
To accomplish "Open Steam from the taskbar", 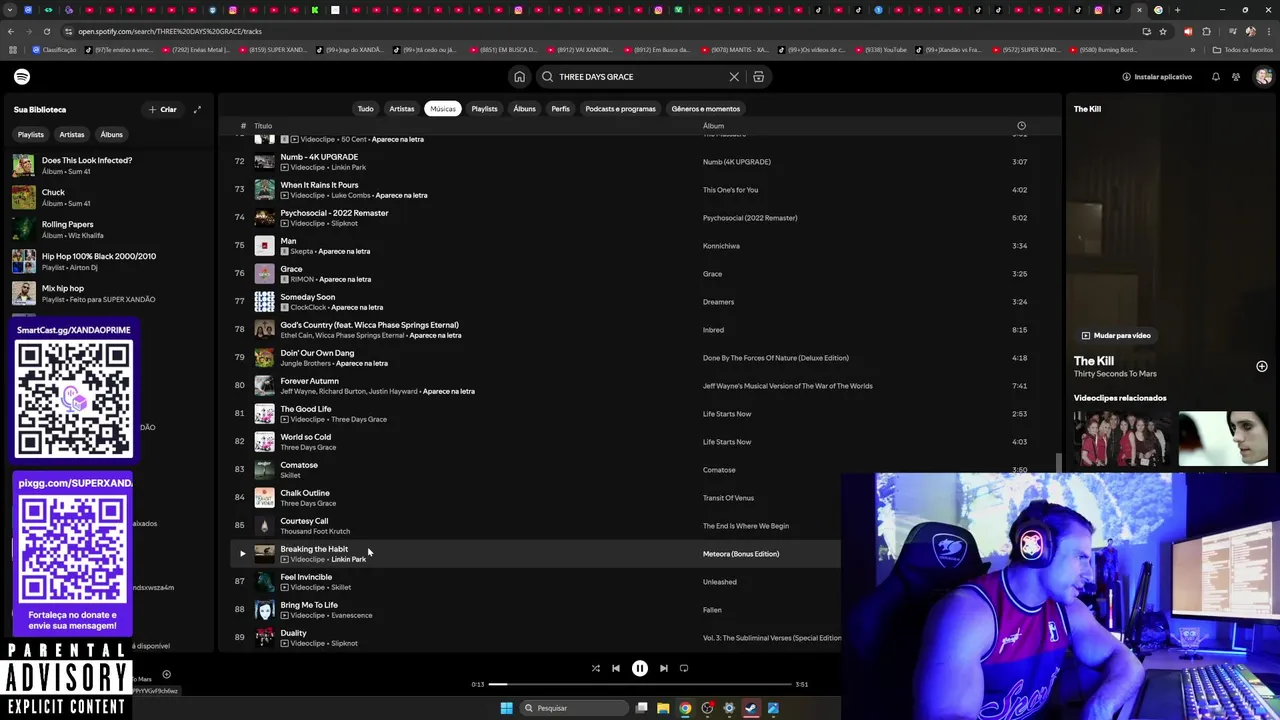I will (751, 708).
